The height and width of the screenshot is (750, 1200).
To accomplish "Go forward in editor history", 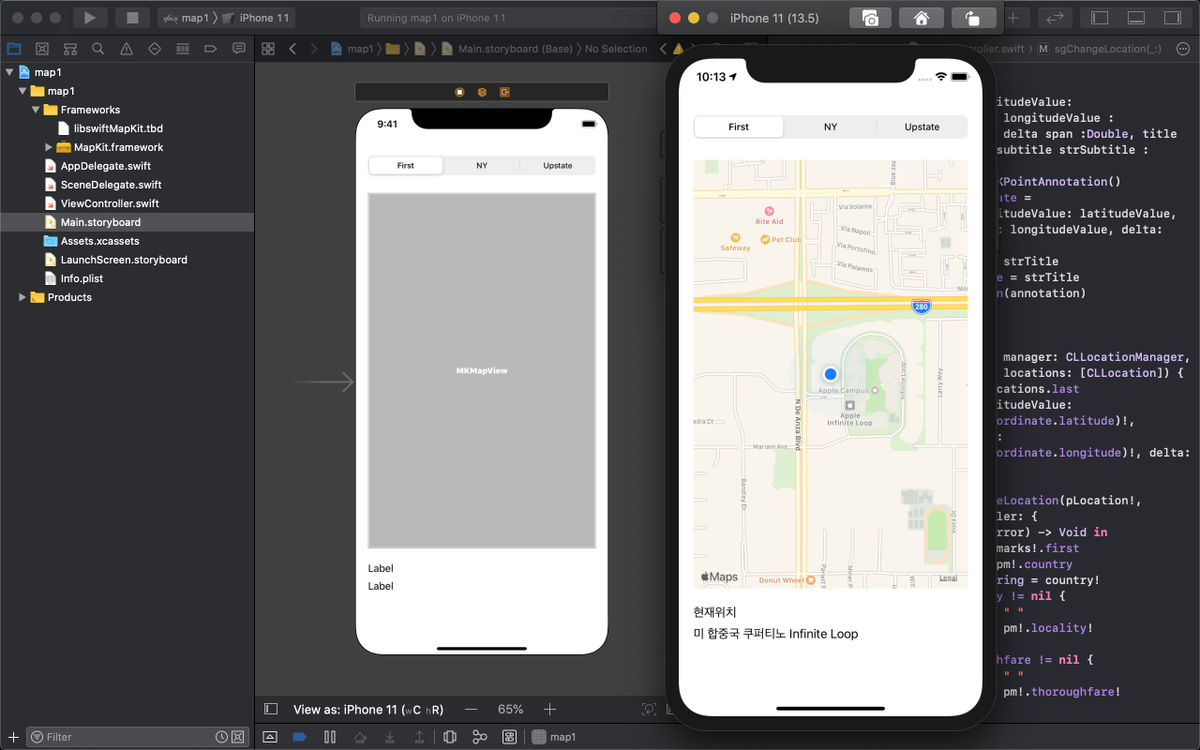I will (313, 48).
